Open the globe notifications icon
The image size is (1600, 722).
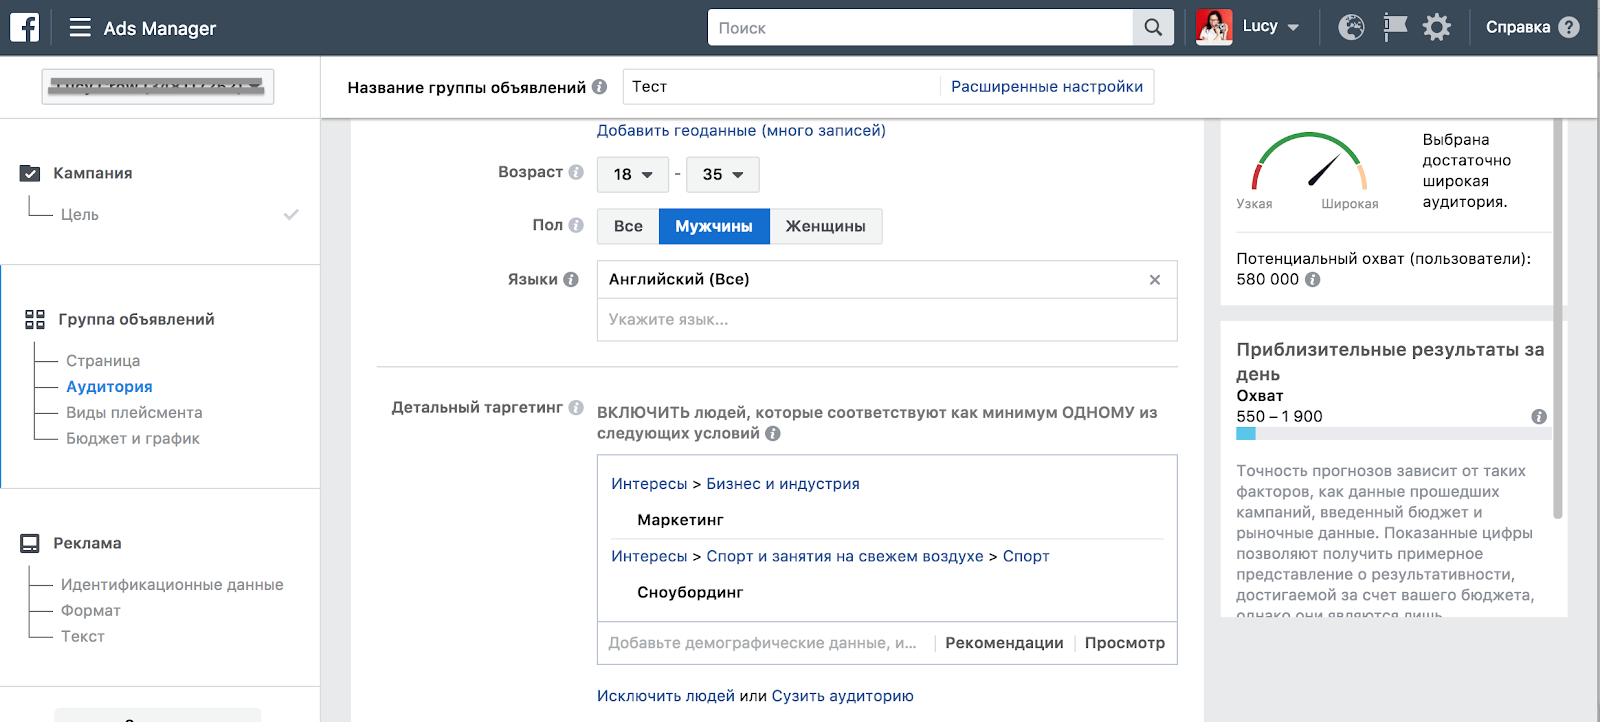(1351, 27)
